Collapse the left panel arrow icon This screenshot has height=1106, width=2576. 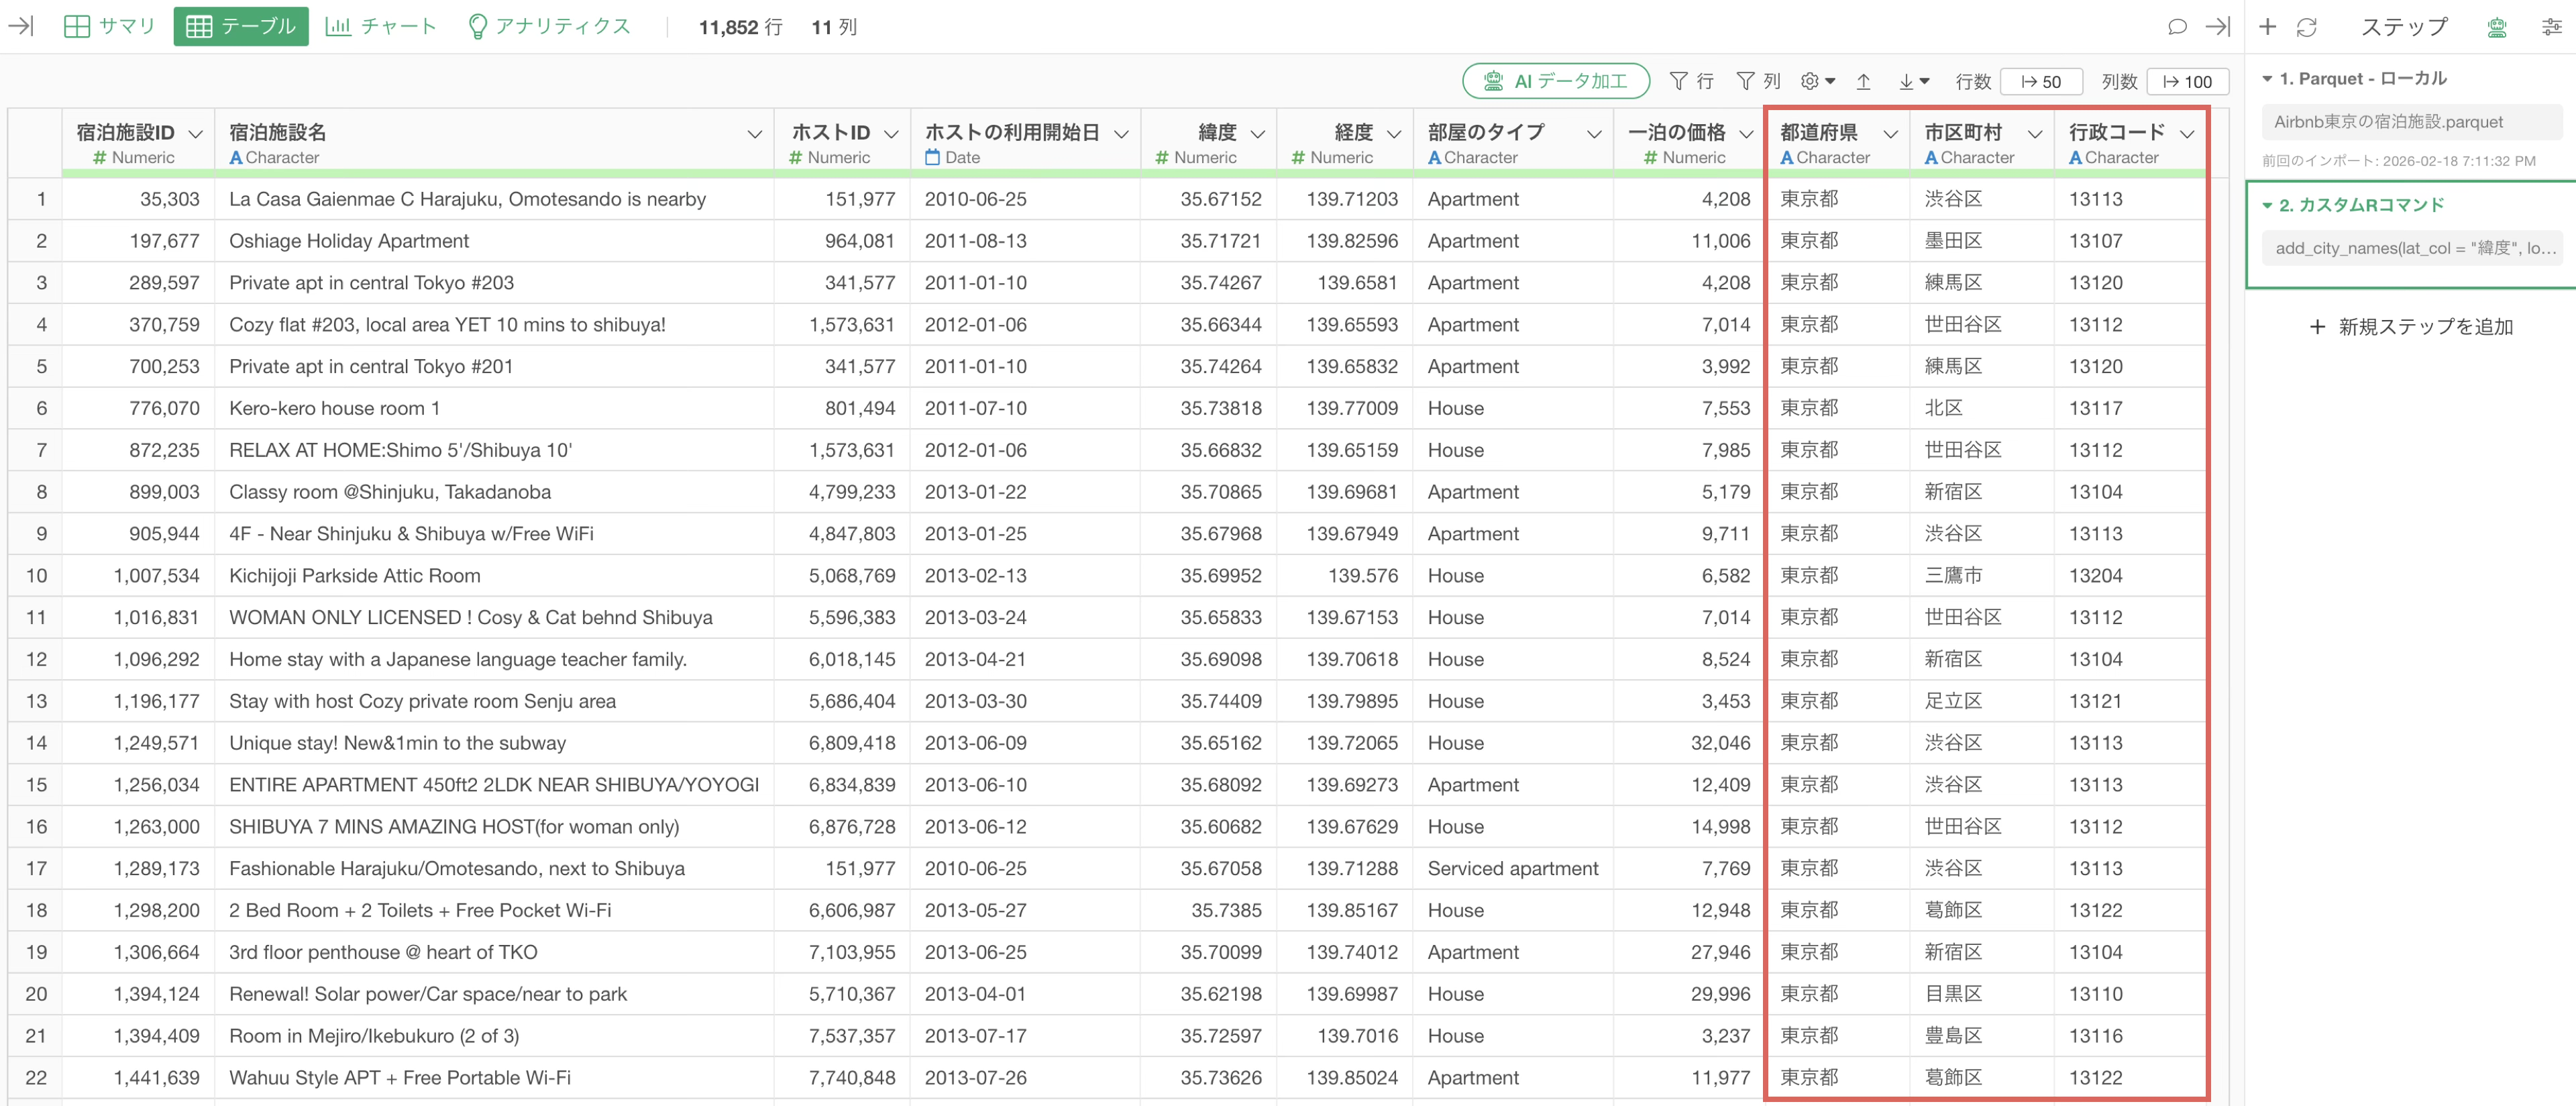pyautogui.click(x=21, y=26)
